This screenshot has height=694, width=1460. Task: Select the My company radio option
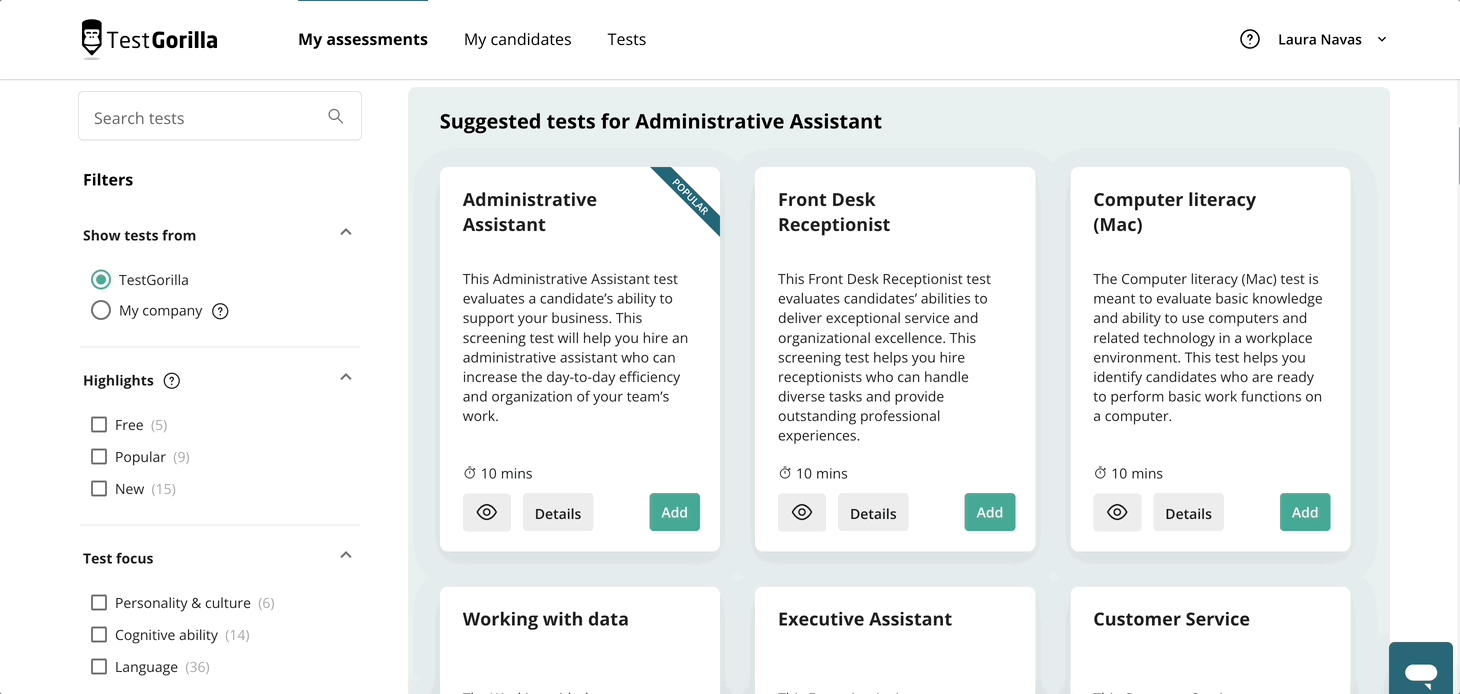[x=100, y=310]
